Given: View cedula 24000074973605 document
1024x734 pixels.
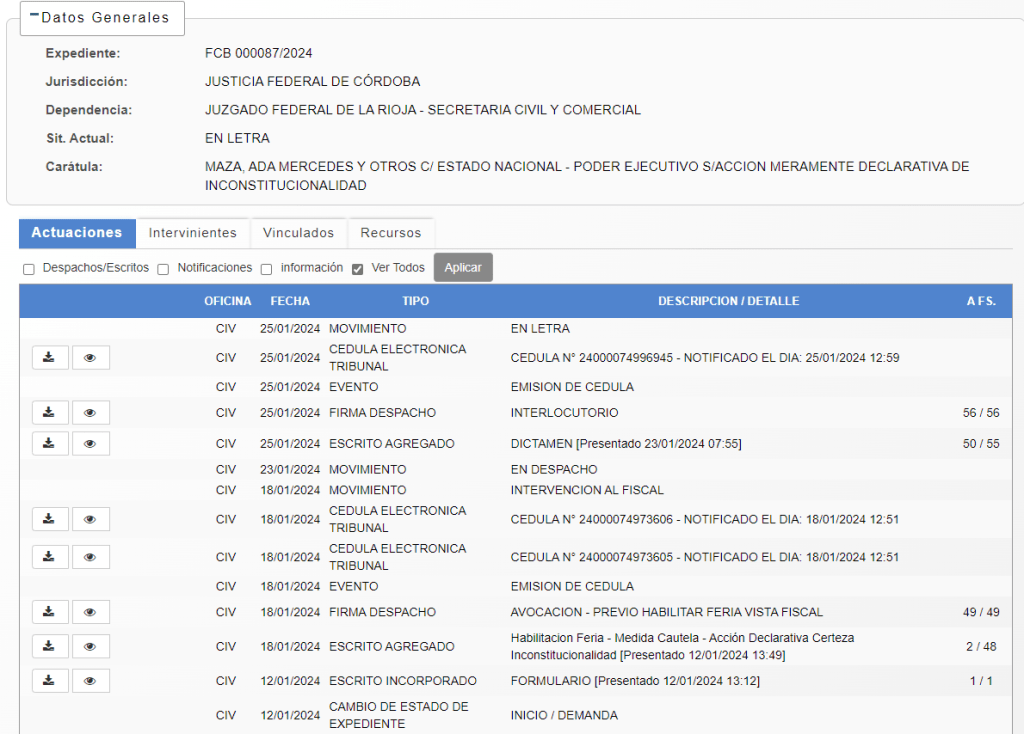Looking at the screenshot, I should (91, 557).
